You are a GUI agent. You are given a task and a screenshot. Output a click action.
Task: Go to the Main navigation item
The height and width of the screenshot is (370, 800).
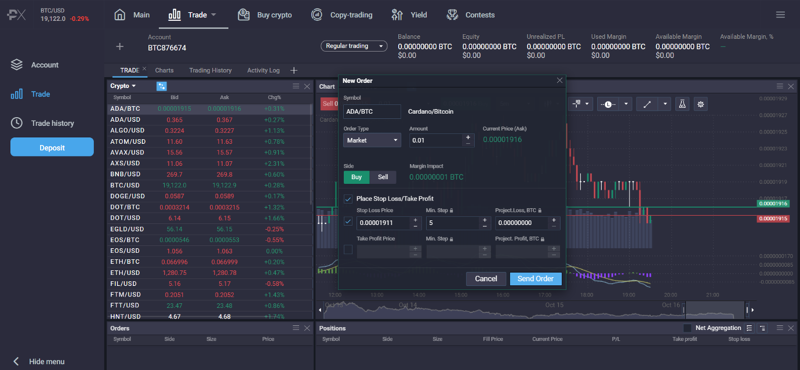pyautogui.click(x=132, y=15)
